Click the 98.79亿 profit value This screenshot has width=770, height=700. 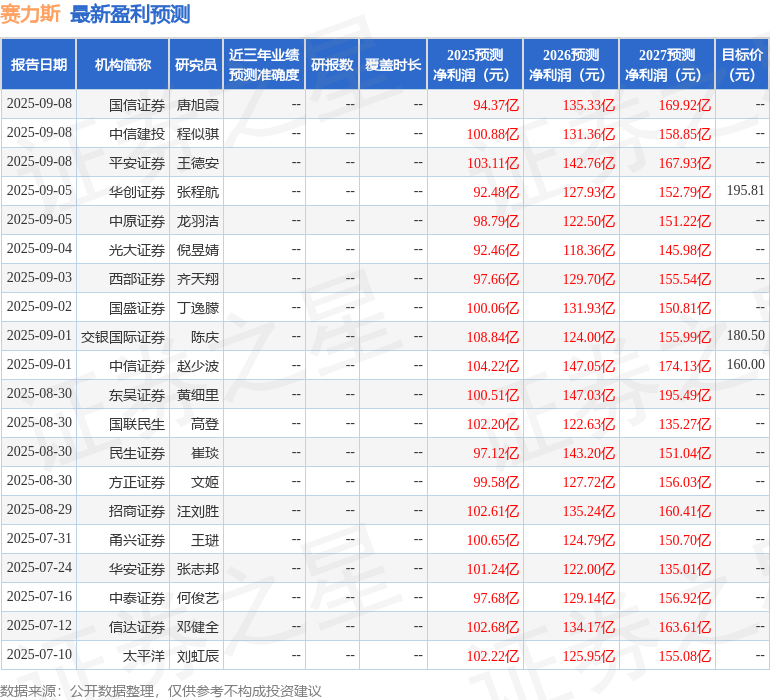[x=496, y=221]
